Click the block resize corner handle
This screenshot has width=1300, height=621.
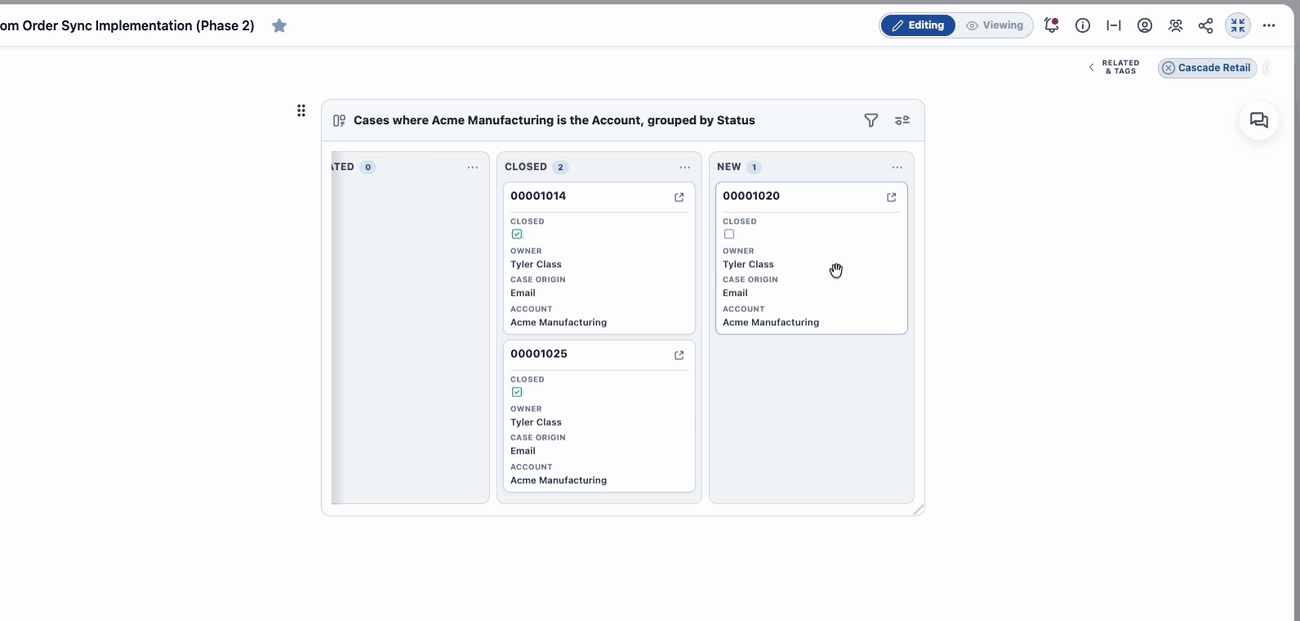click(x=918, y=510)
